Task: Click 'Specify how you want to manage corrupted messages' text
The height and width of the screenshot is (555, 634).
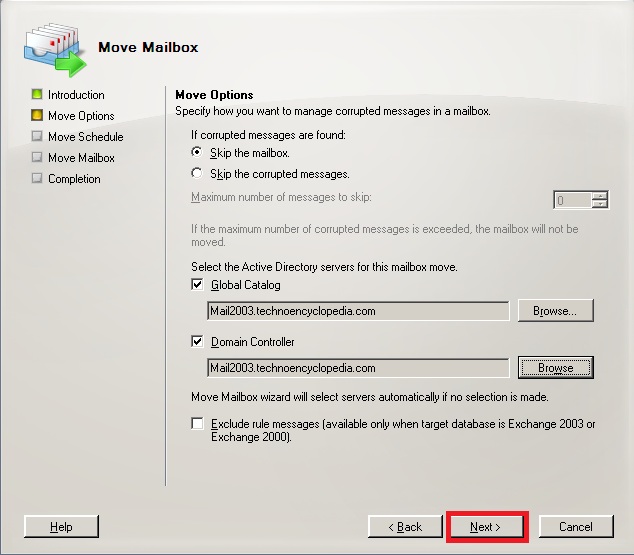Action: pyautogui.click(x=333, y=111)
